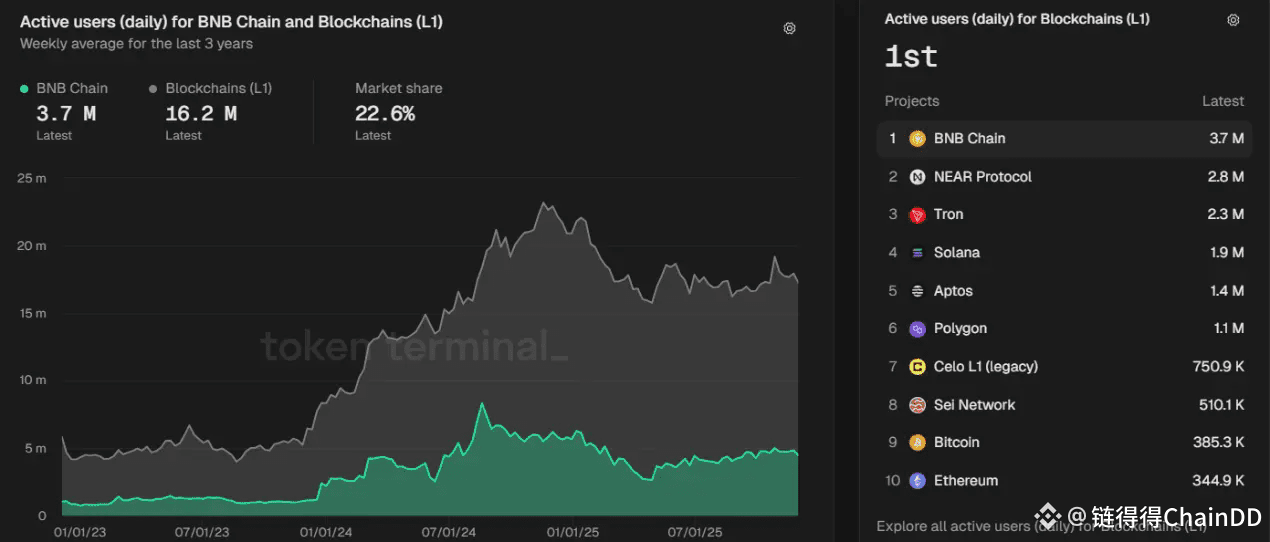The width and height of the screenshot is (1270, 542).
Task: Open chart settings gear for BNB Chain chart
Action: [x=789, y=28]
